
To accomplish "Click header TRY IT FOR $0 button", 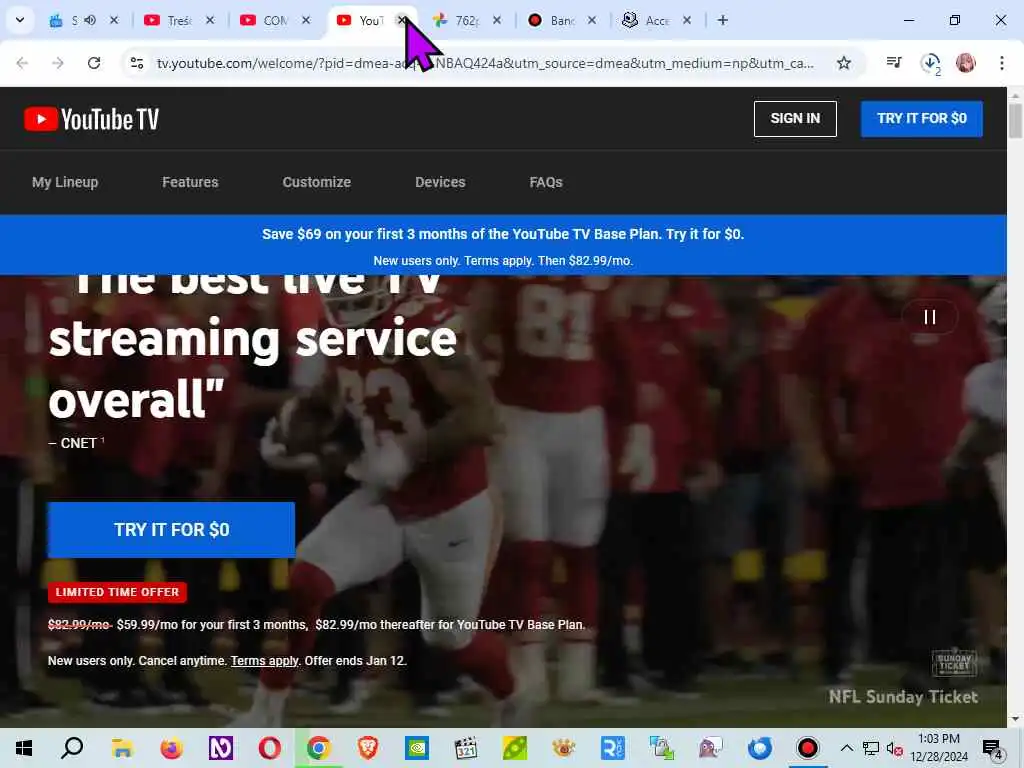I will (921, 118).
